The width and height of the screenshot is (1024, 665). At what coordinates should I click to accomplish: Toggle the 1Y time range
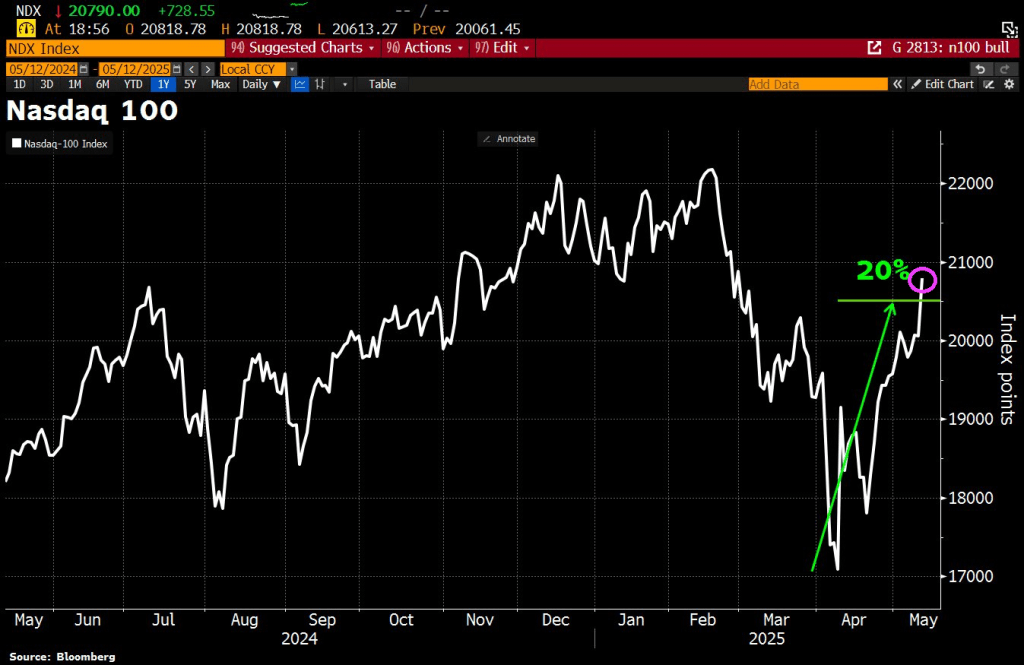click(161, 85)
